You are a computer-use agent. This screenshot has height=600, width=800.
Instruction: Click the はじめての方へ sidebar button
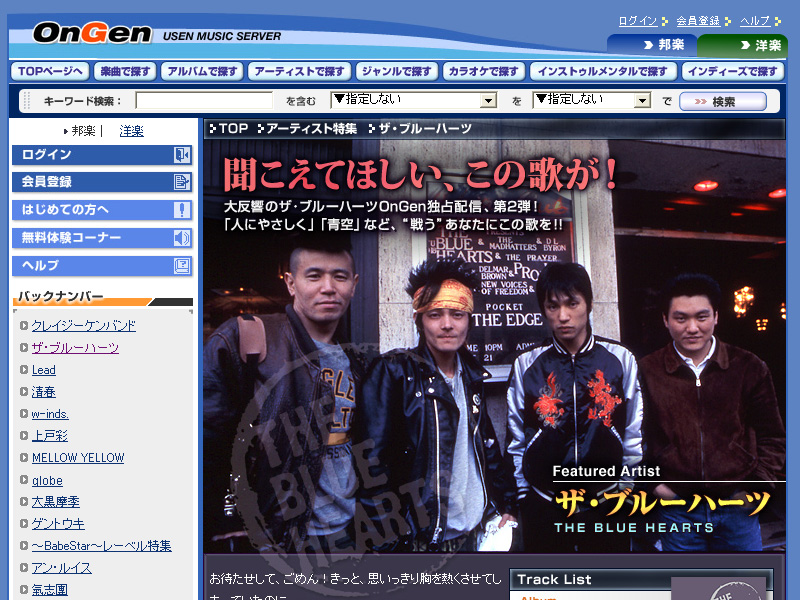point(102,210)
